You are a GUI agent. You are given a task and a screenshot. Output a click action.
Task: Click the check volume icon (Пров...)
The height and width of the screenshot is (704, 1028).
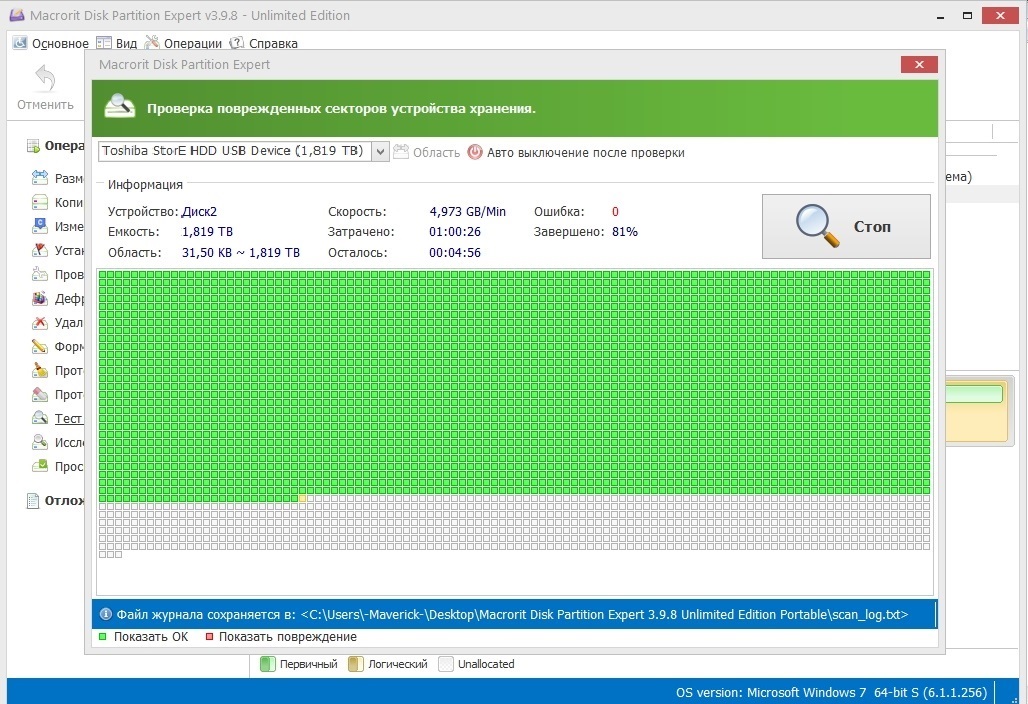tap(40, 274)
